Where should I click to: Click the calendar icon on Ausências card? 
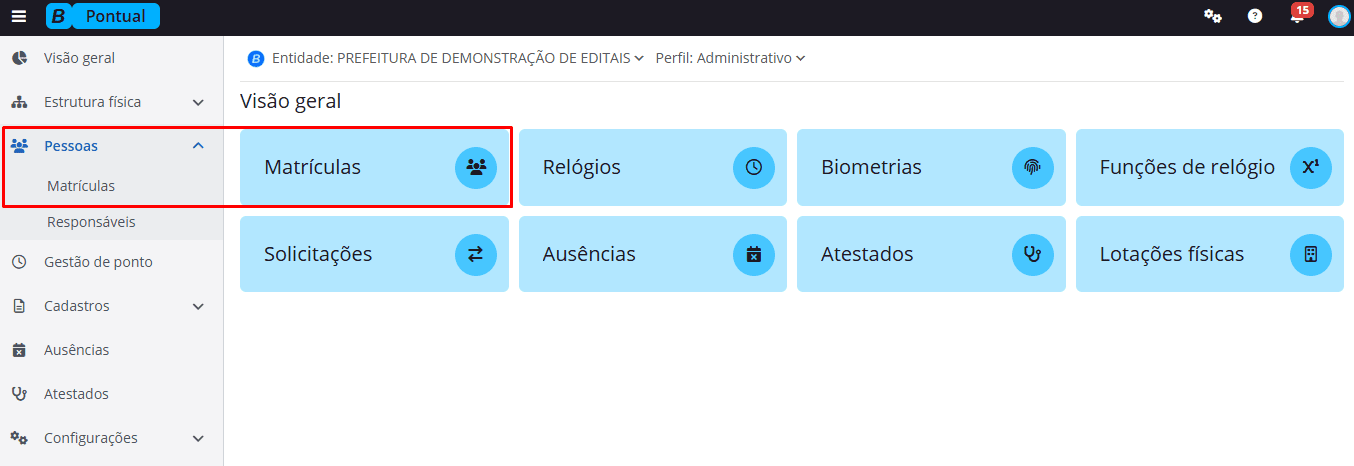click(x=754, y=254)
